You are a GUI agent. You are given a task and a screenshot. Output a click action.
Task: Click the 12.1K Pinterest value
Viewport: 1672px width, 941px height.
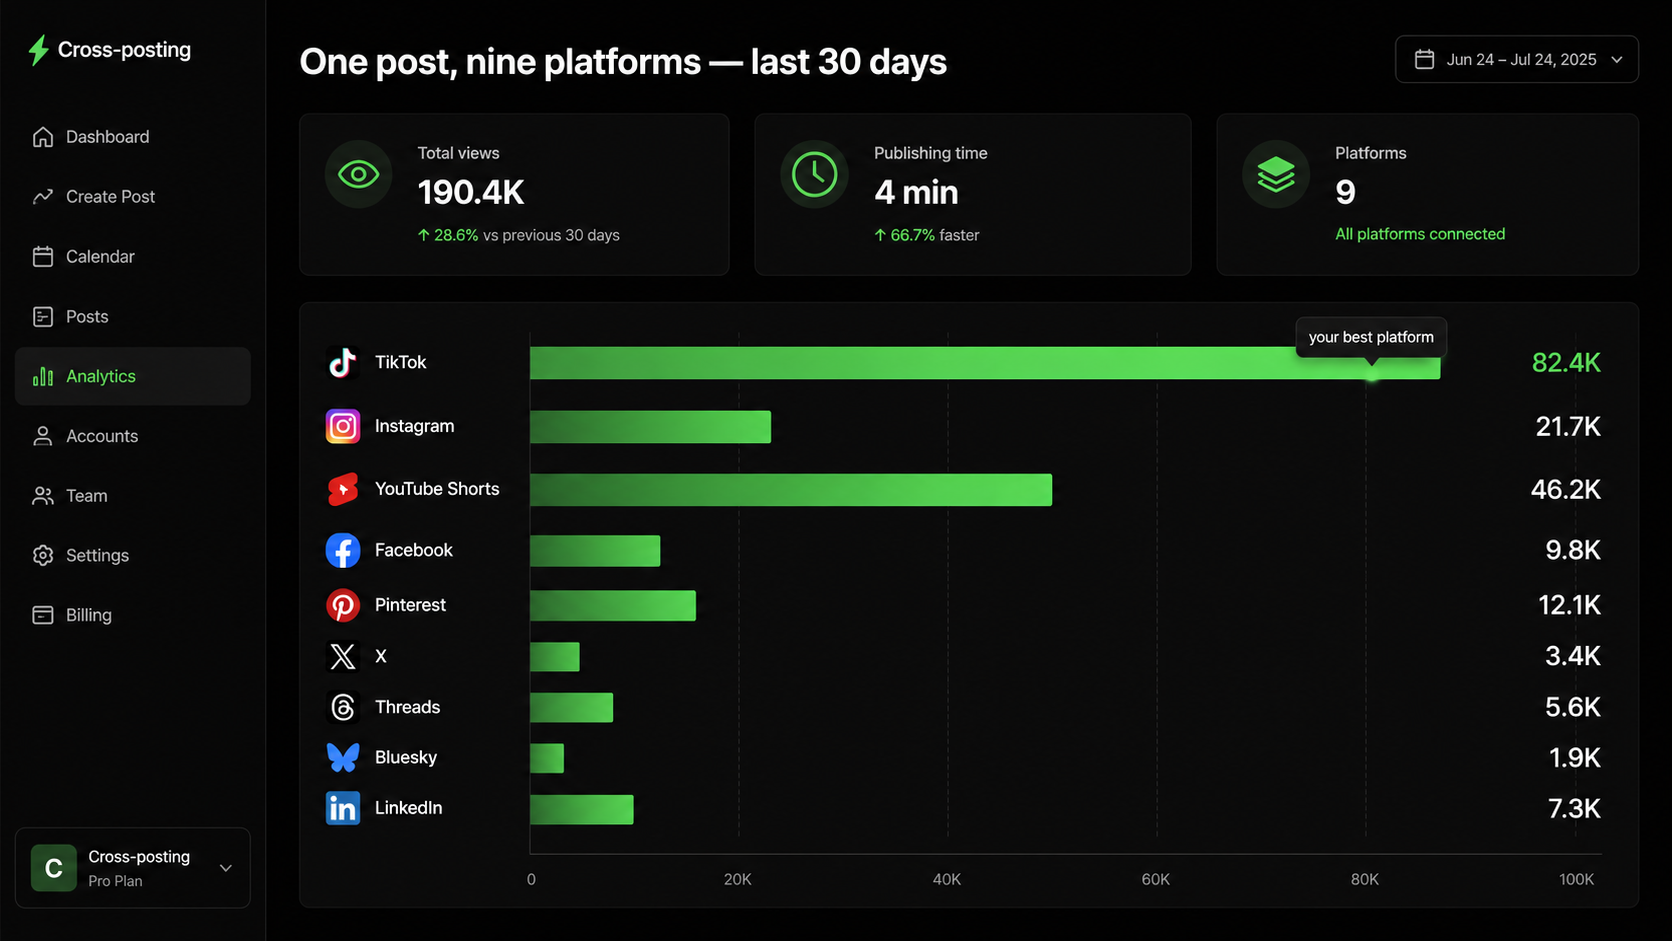click(x=1570, y=605)
